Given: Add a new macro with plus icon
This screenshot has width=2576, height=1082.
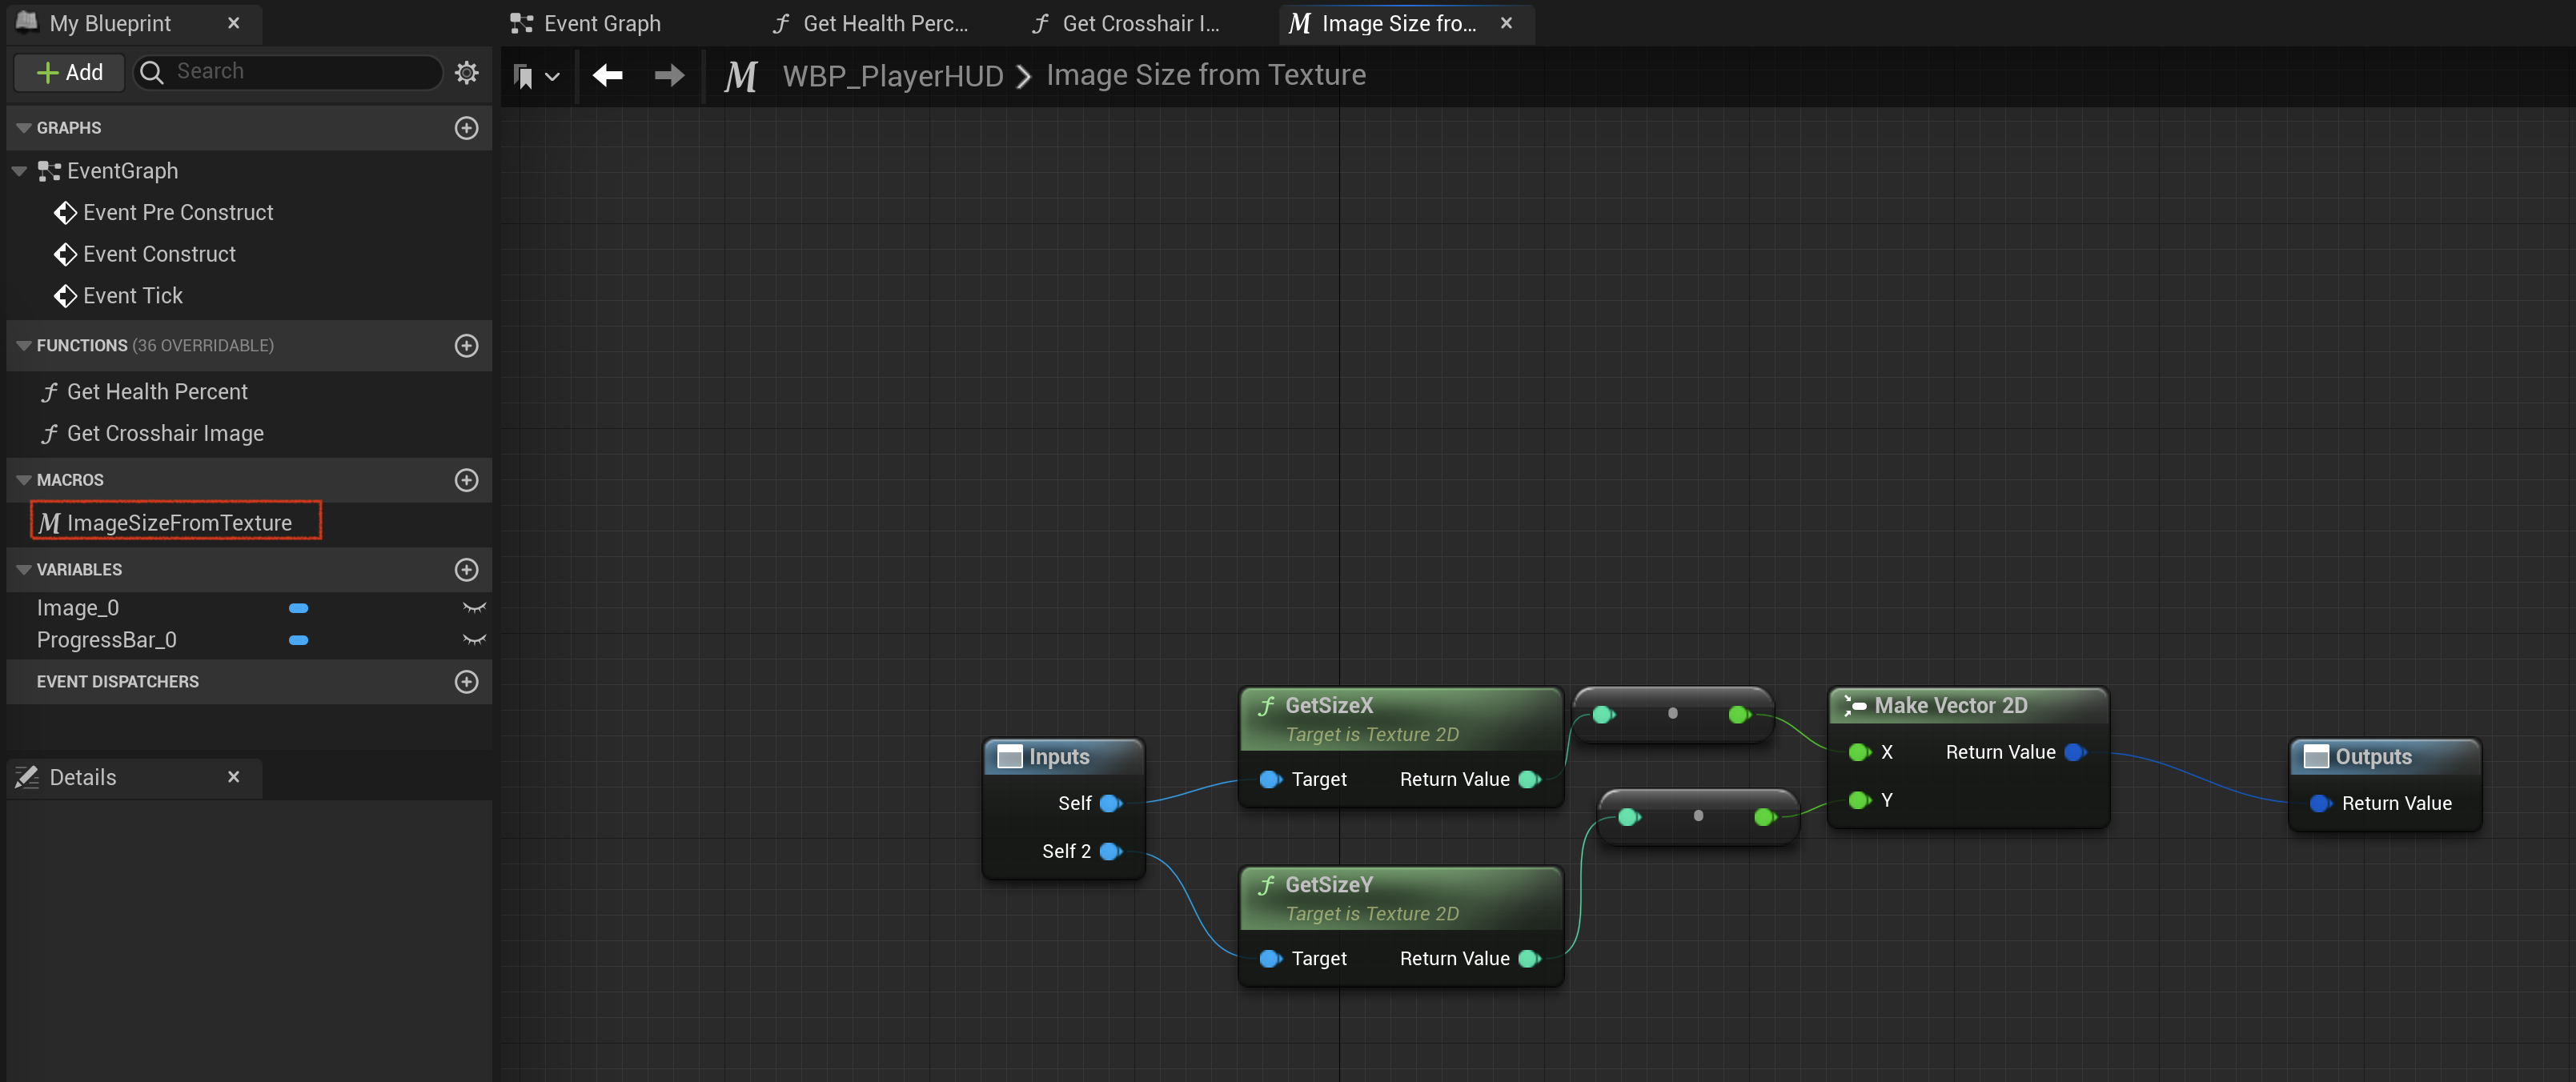Looking at the screenshot, I should point(466,480).
